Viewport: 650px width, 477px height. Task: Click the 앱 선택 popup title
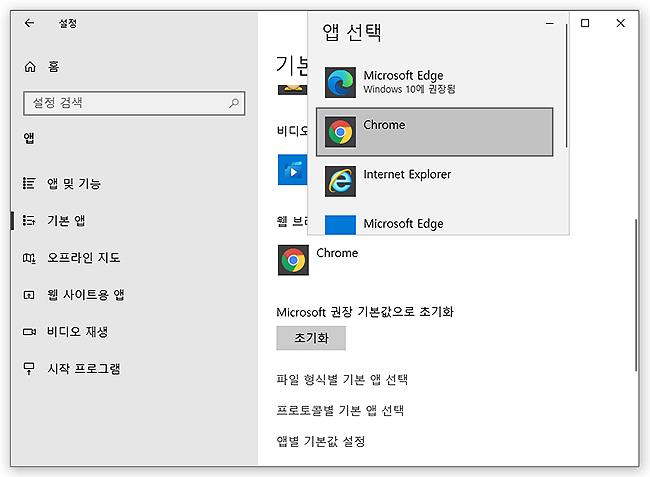tap(352, 32)
